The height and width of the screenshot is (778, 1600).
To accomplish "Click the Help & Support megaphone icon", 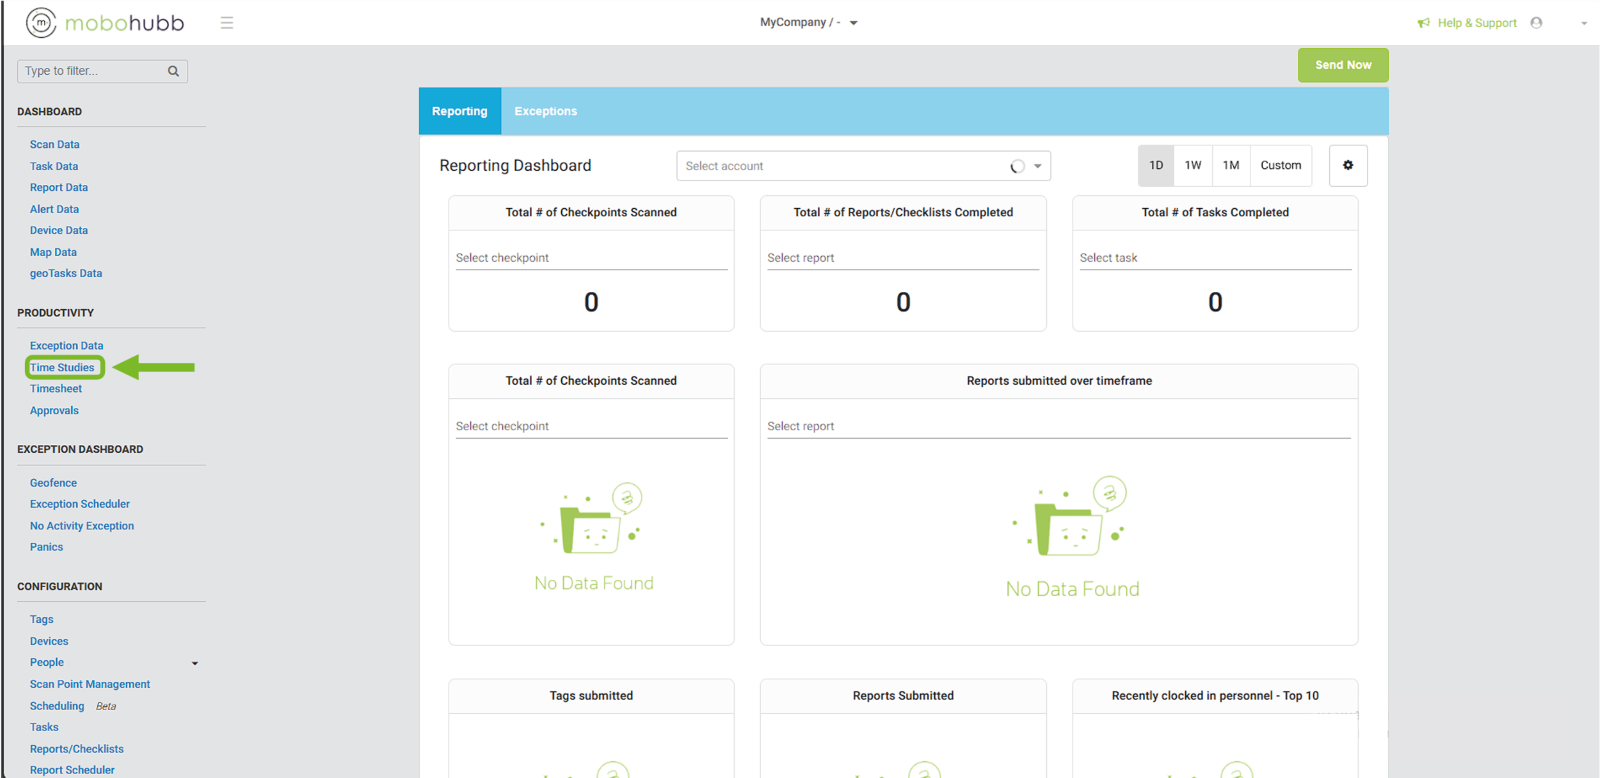I will point(1423,23).
